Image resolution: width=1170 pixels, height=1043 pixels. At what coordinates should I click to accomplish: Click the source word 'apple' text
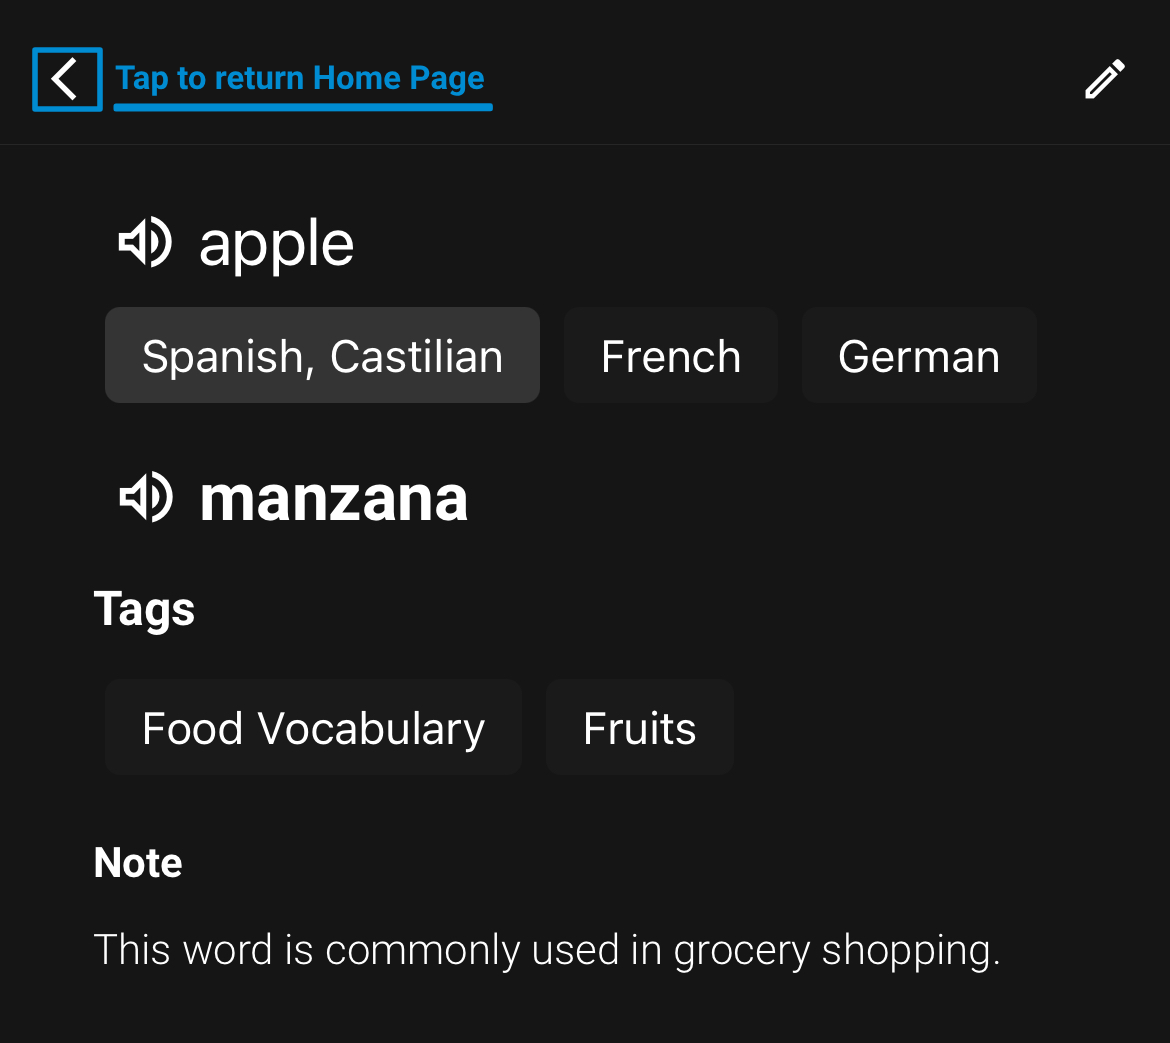(x=276, y=245)
